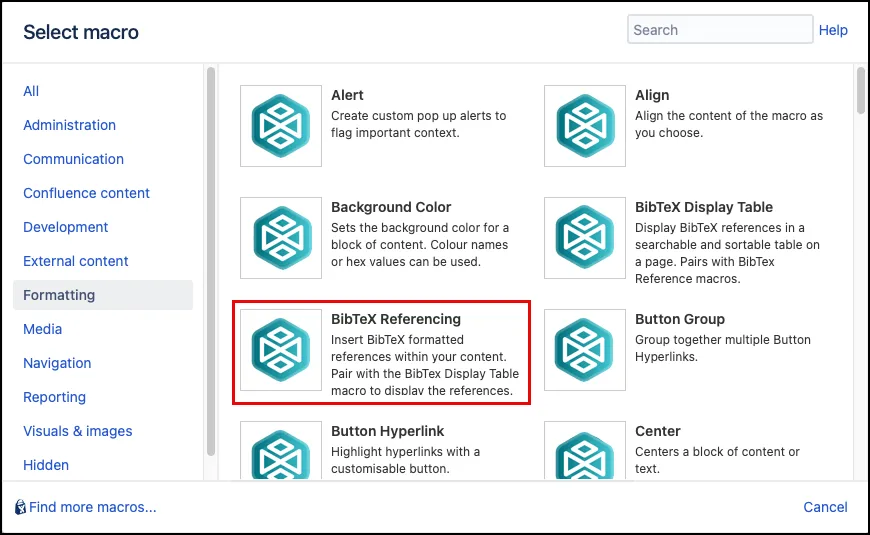Image resolution: width=870 pixels, height=535 pixels.
Task: Switch to the Navigation category
Action: point(57,363)
